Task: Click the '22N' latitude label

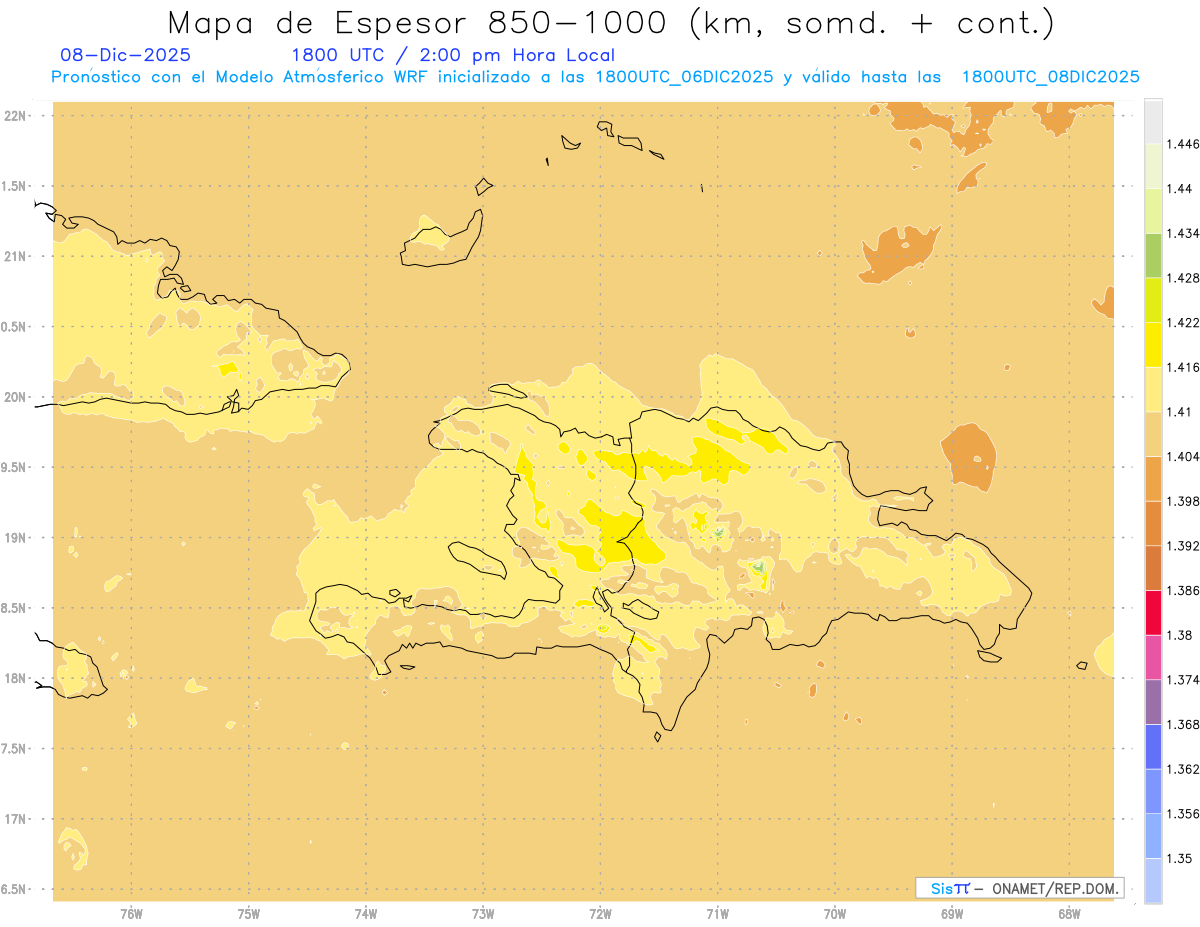Action: [x=15, y=115]
